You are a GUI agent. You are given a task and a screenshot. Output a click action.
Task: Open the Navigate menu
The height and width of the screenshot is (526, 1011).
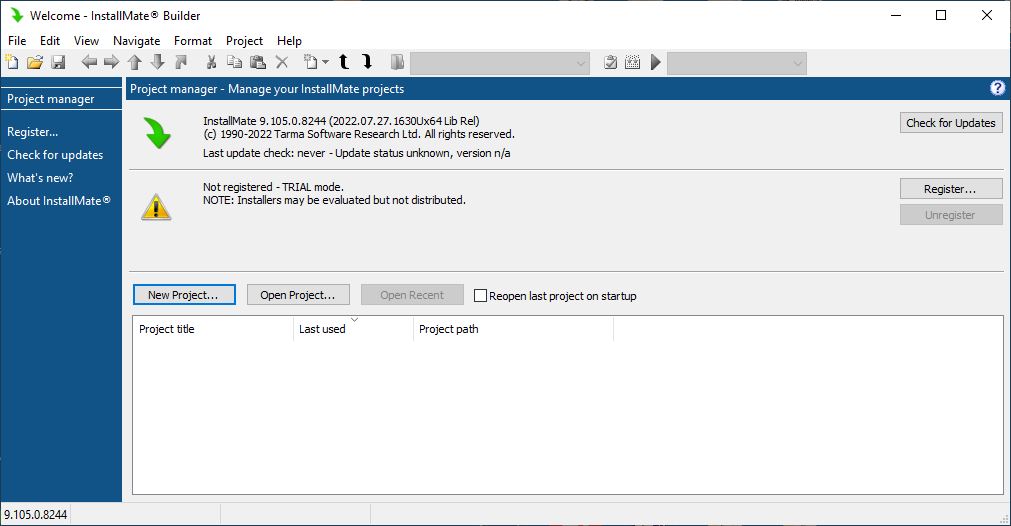[x=137, y=41]
